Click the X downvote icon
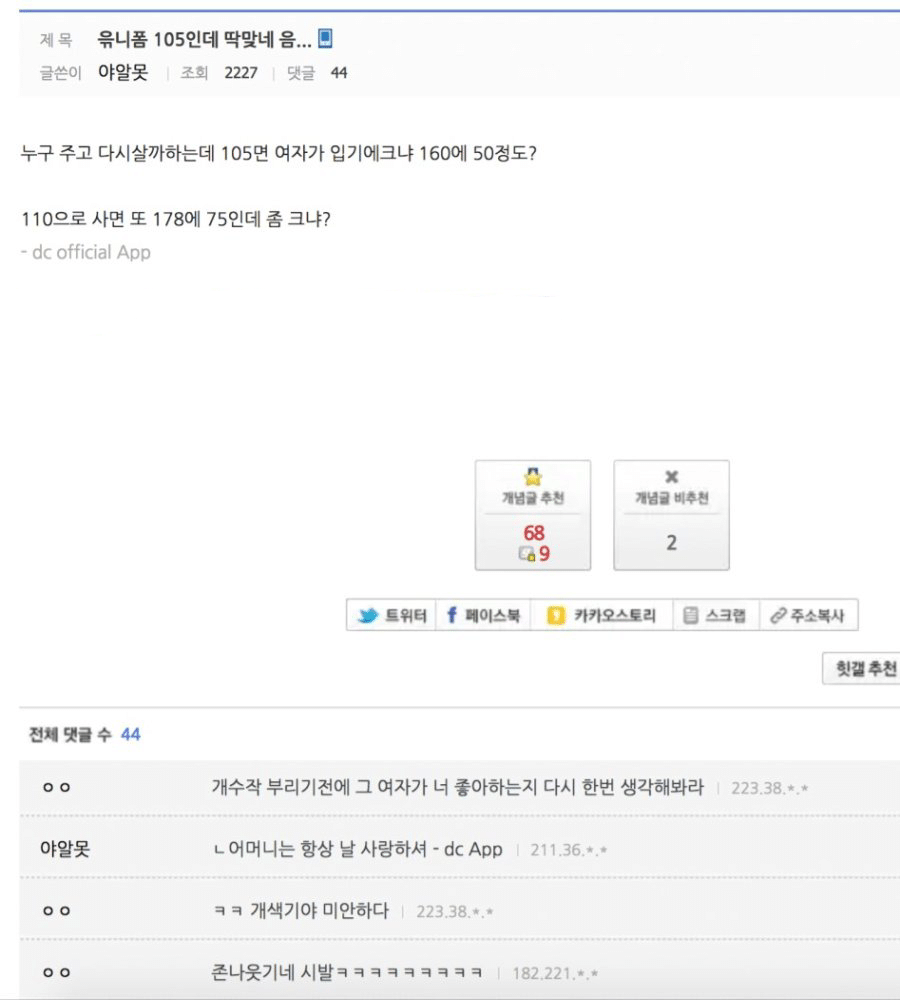The width and height of the screenshot is (900, 1000). tap(671, 476)
